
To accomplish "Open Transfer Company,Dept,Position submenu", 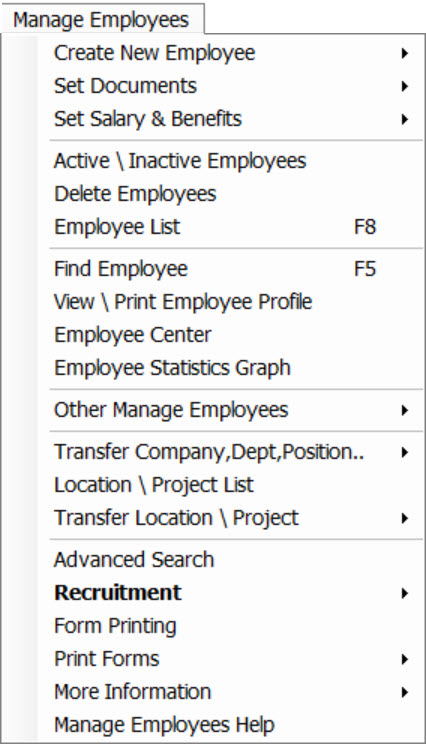I will 231,452.
